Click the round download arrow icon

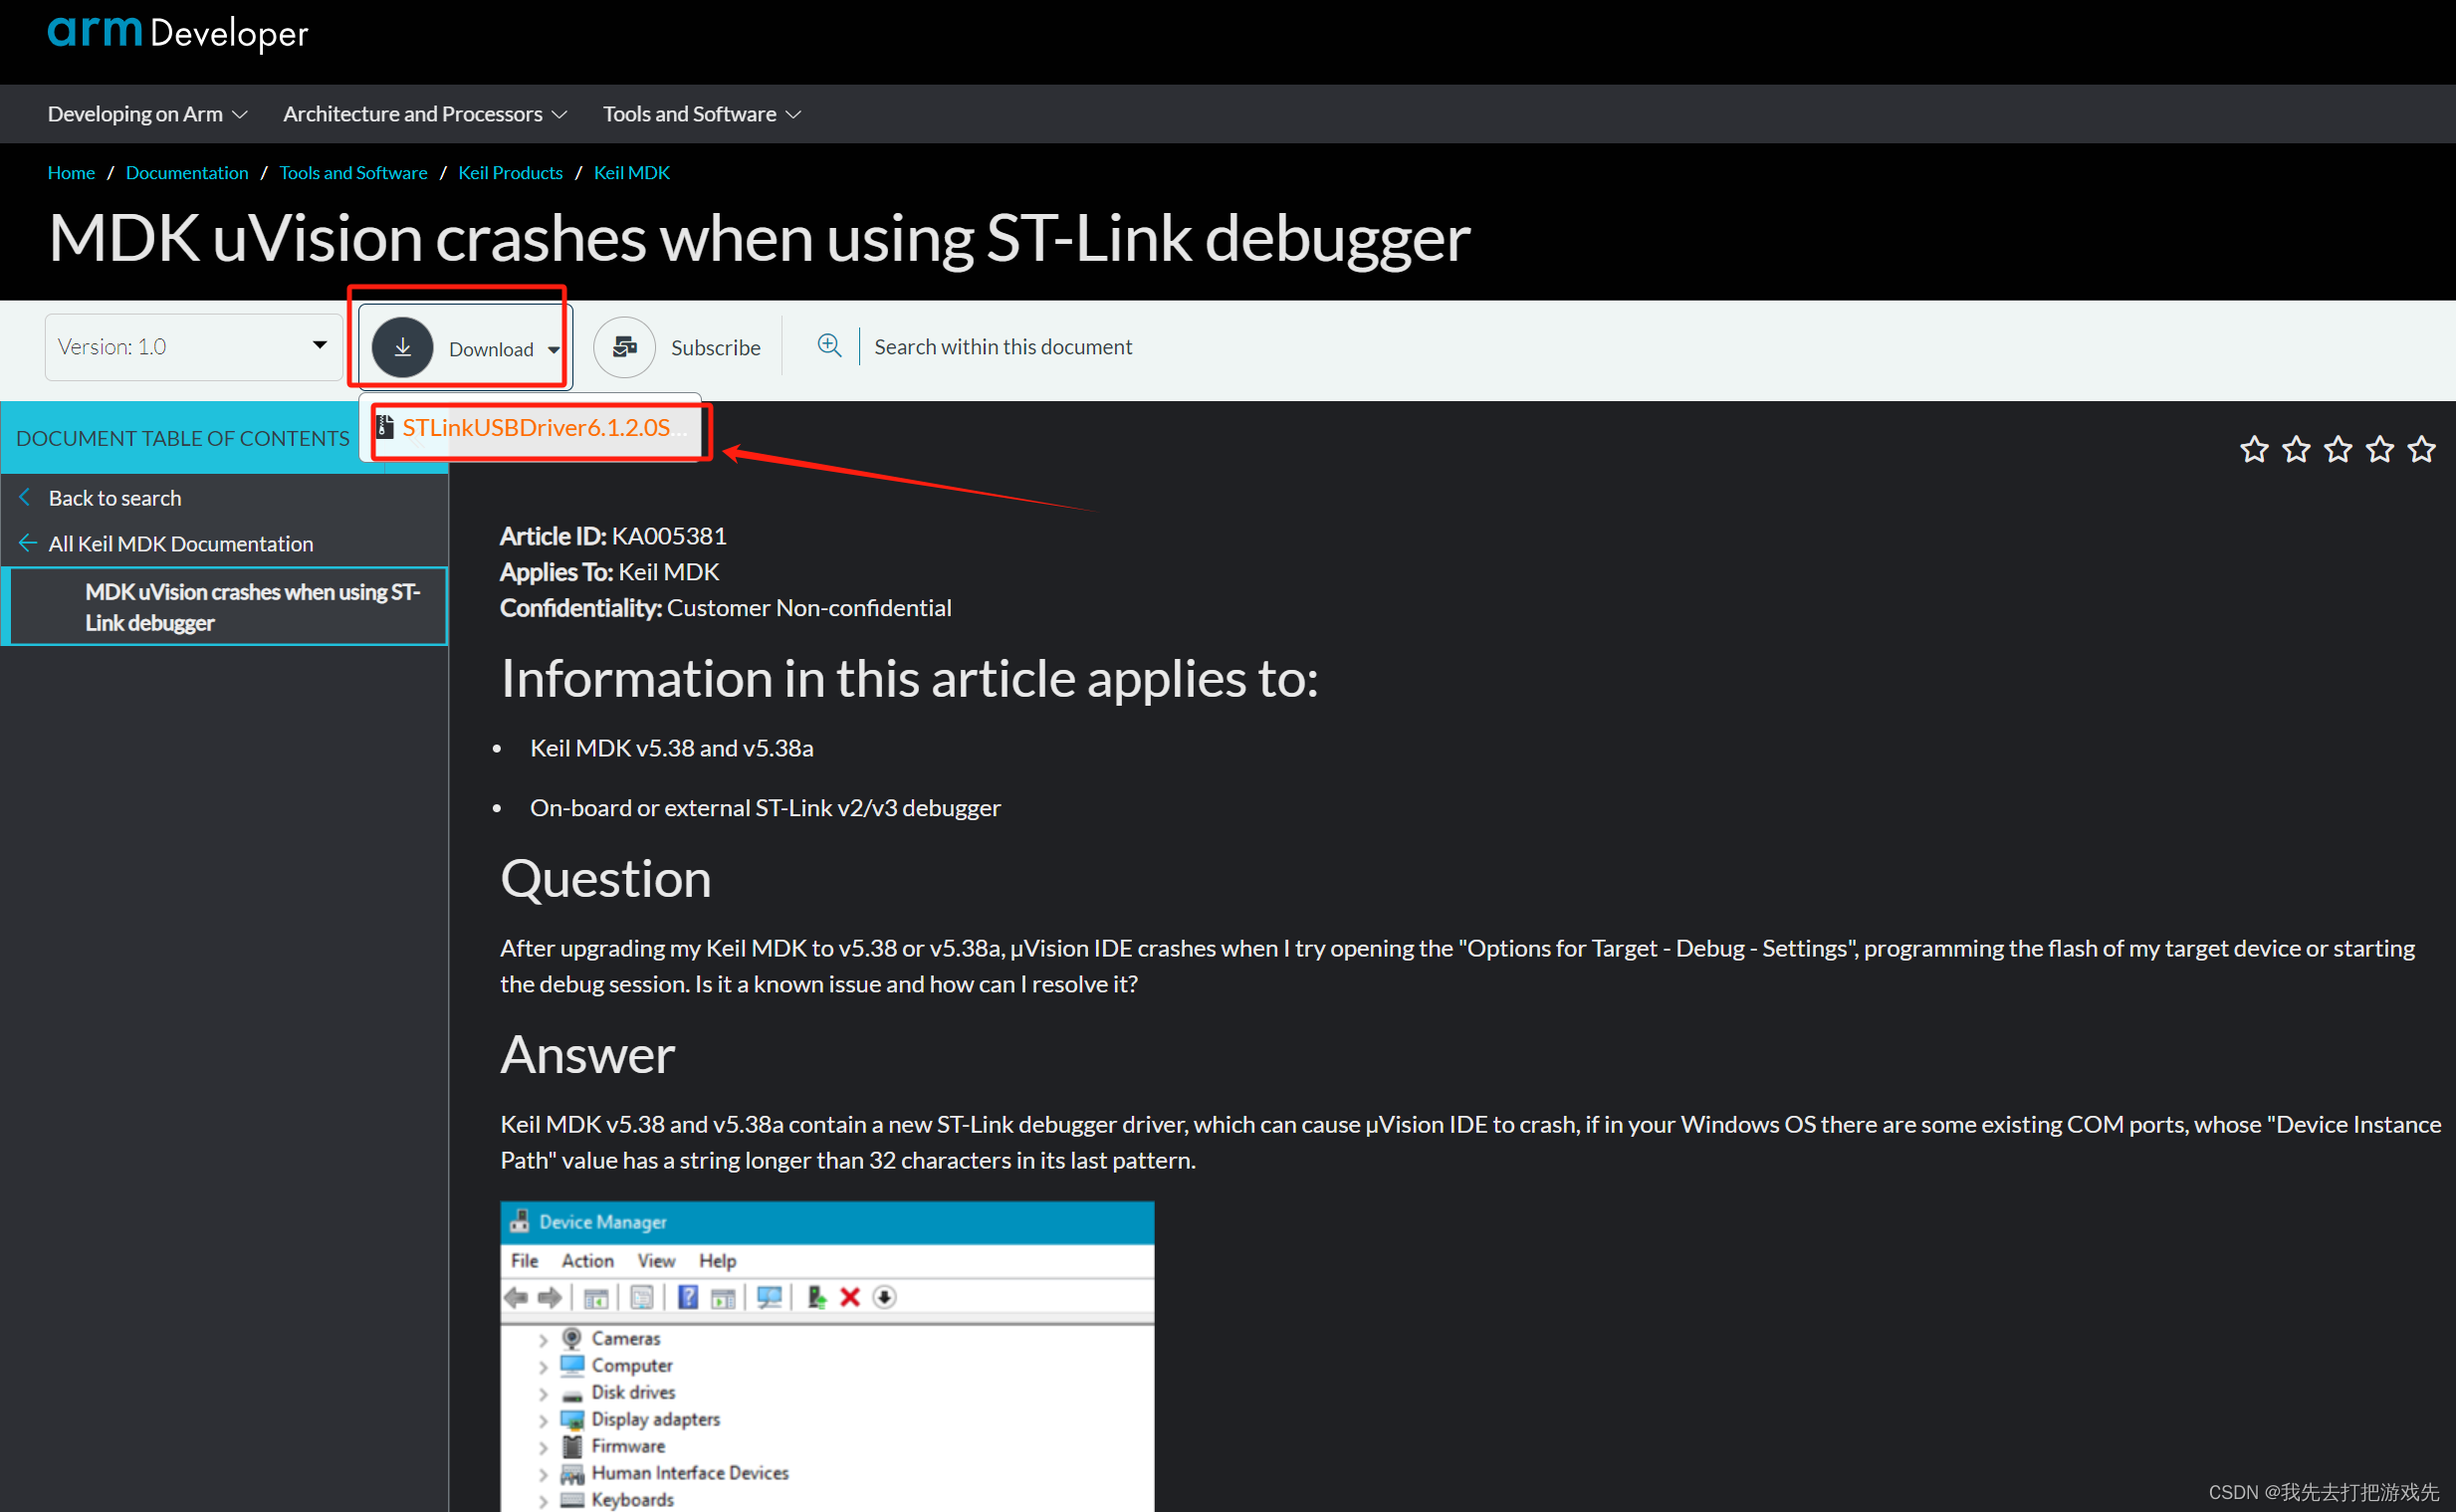(402, 347)
